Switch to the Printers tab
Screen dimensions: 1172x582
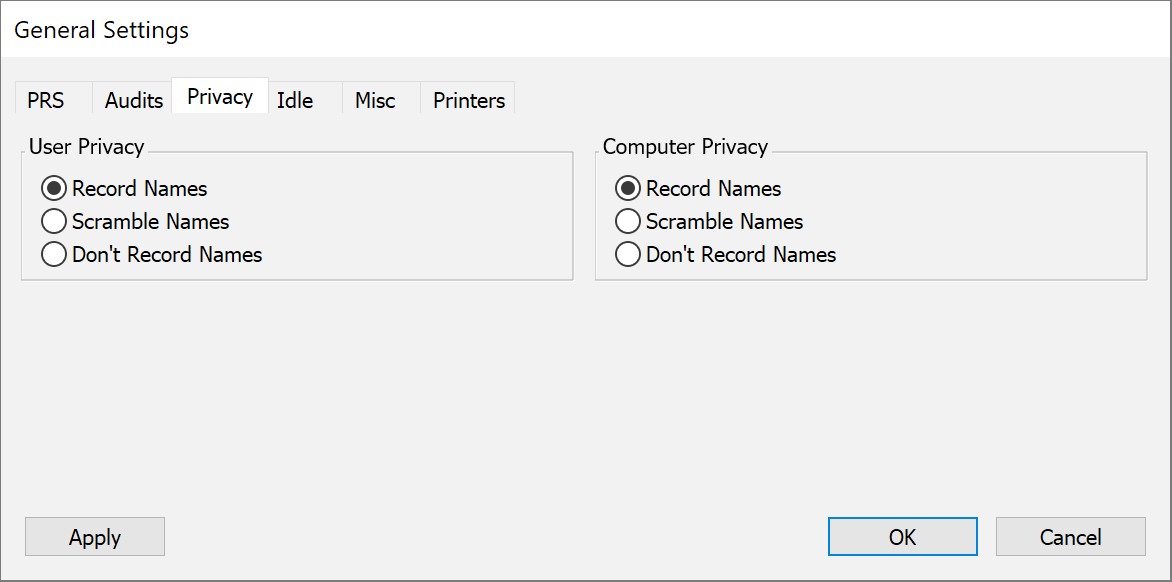coord(468,100)
